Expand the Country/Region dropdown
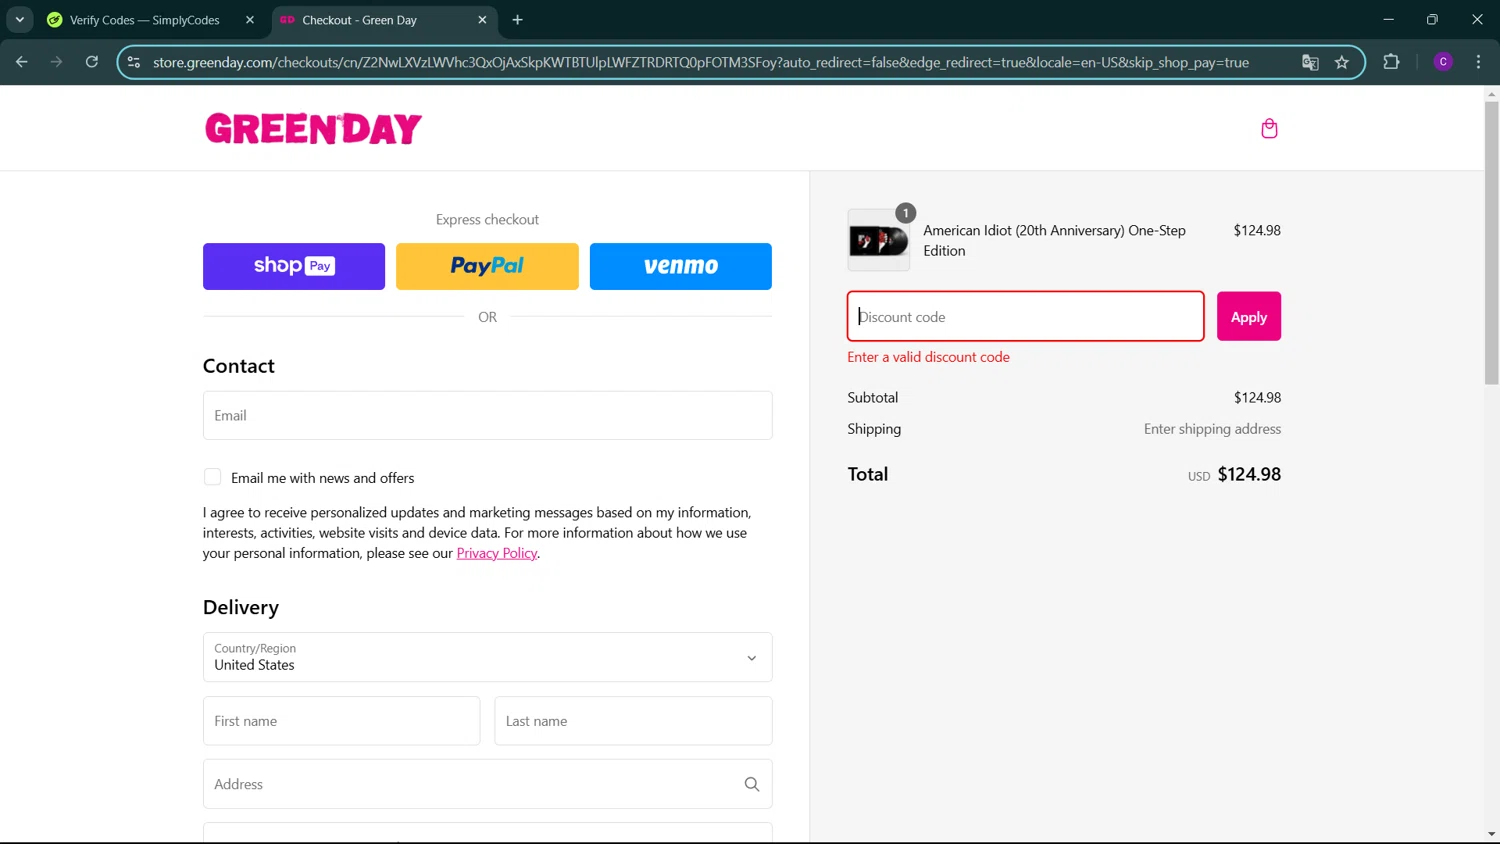 (x=487, y=657)
